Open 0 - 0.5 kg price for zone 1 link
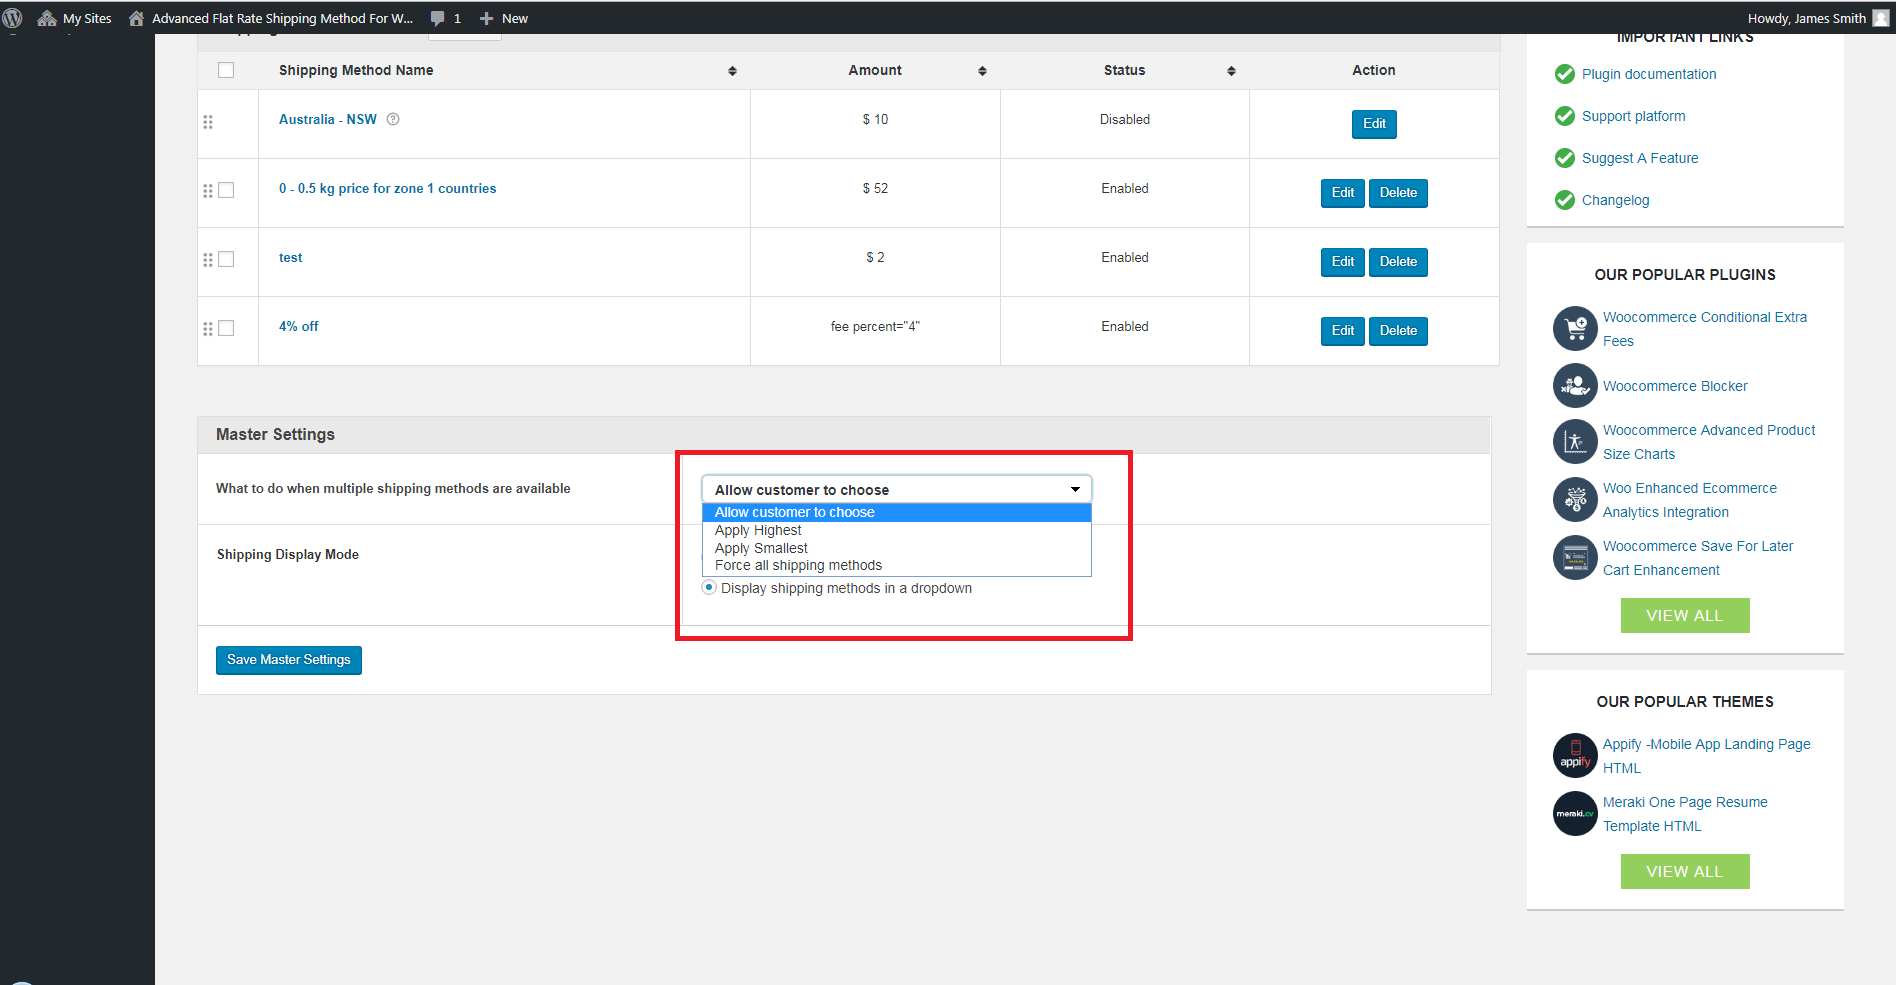 pos(388,188)
